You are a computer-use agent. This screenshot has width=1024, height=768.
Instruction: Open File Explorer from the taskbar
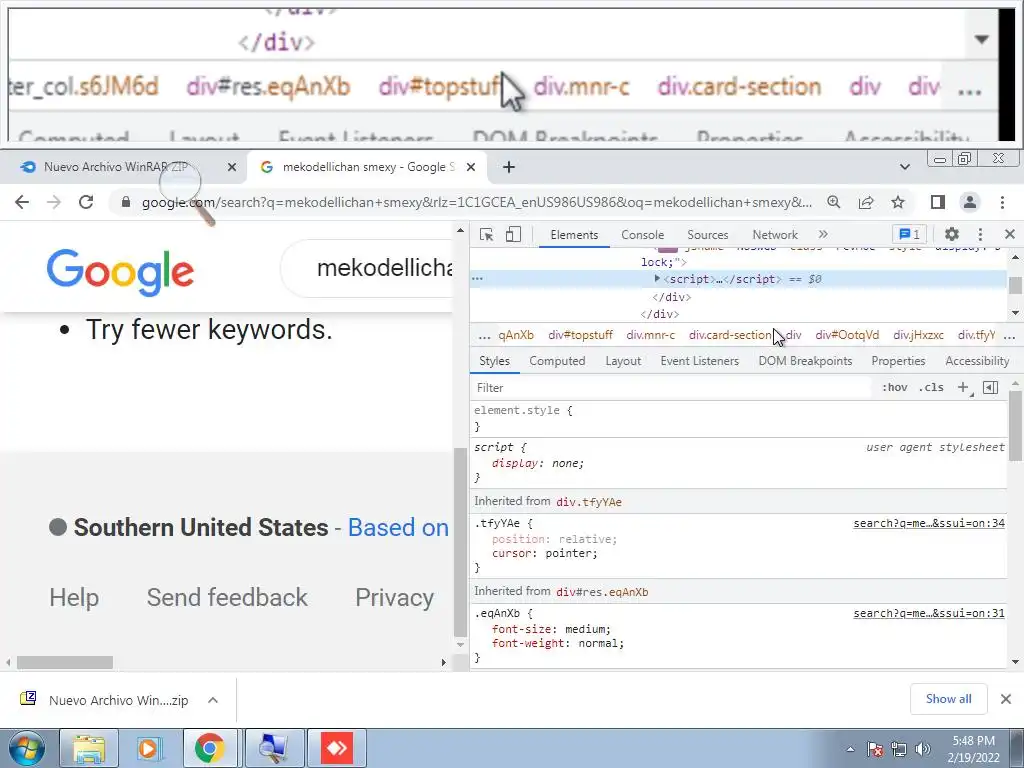click(x=88, y=748)
